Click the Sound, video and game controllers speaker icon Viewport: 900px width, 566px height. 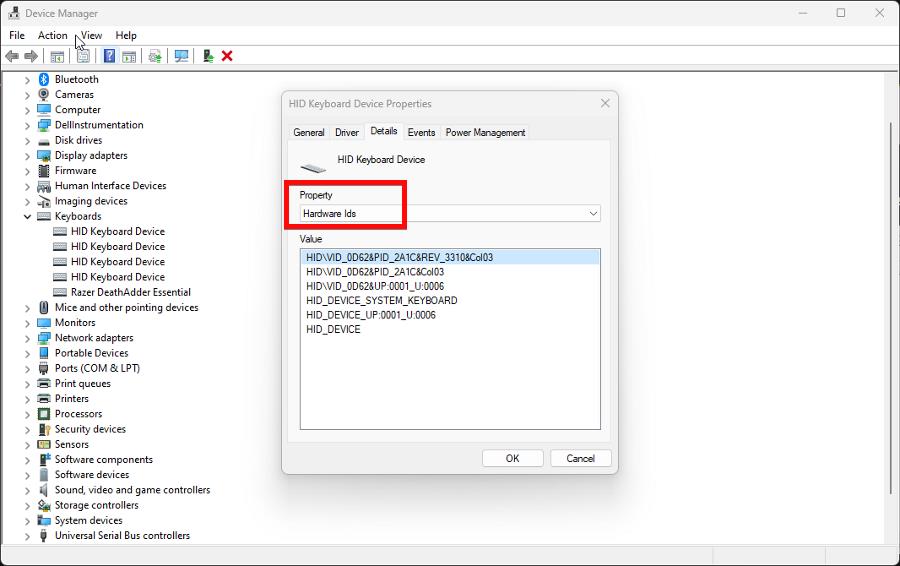(44, 490)
